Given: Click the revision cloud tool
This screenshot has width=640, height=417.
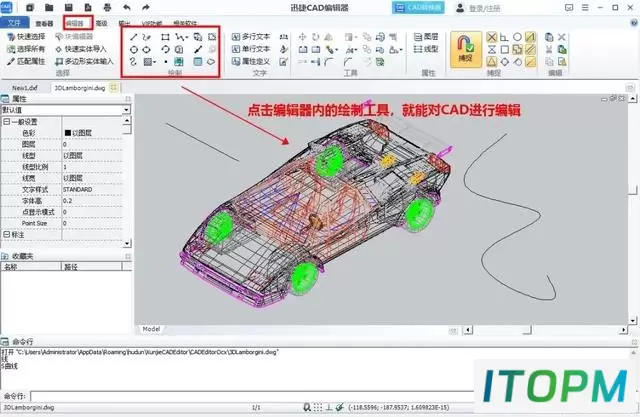Looking at the screenshot, I should (211, 62).
